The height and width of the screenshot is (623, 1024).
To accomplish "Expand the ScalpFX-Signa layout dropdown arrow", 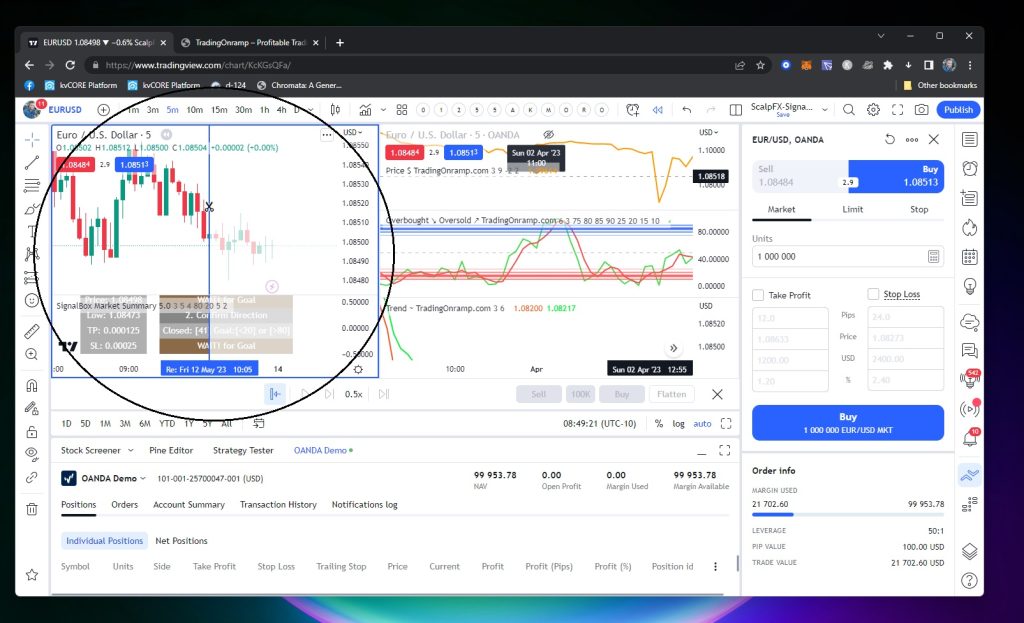I will click(827, 110).
